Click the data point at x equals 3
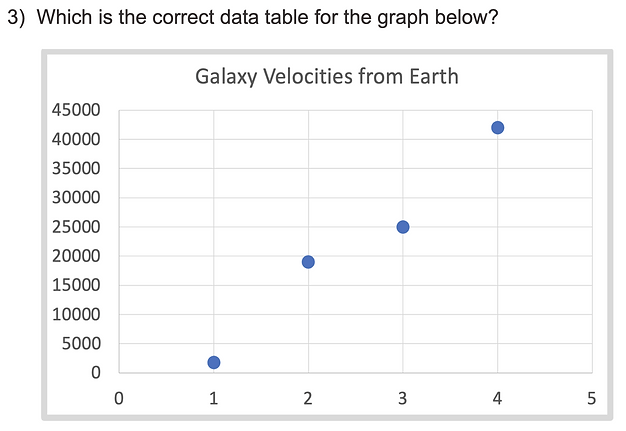This screenshot has height=431, width=626. [x=403, y=227]
